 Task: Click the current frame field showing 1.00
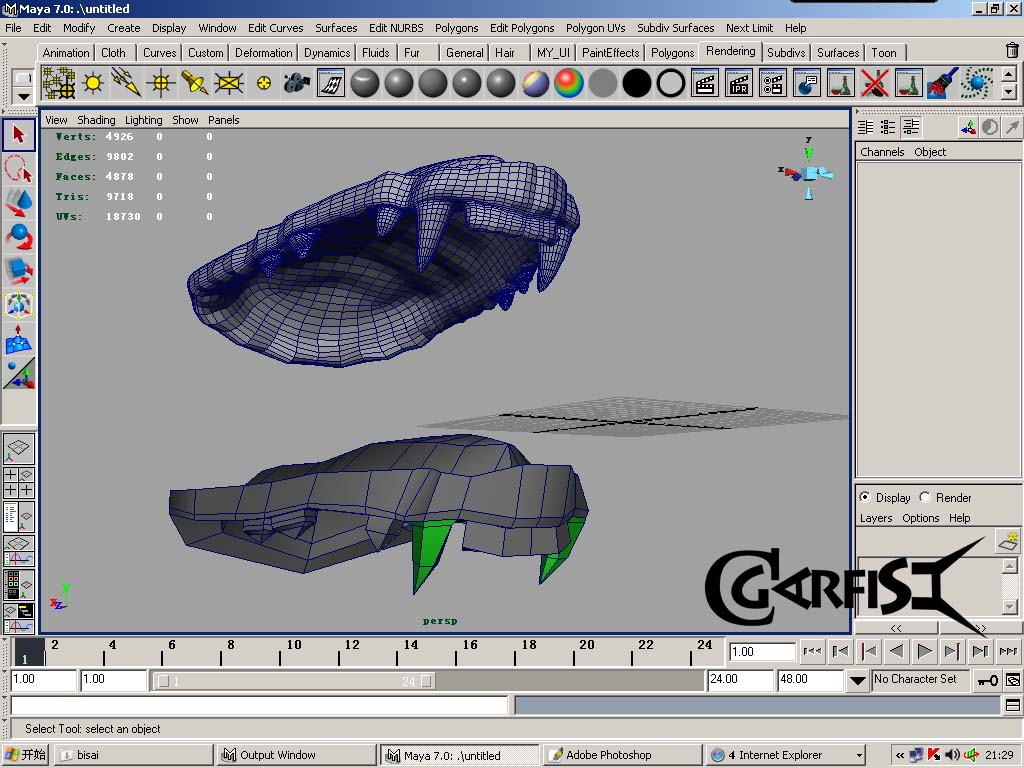click(761, 652)
